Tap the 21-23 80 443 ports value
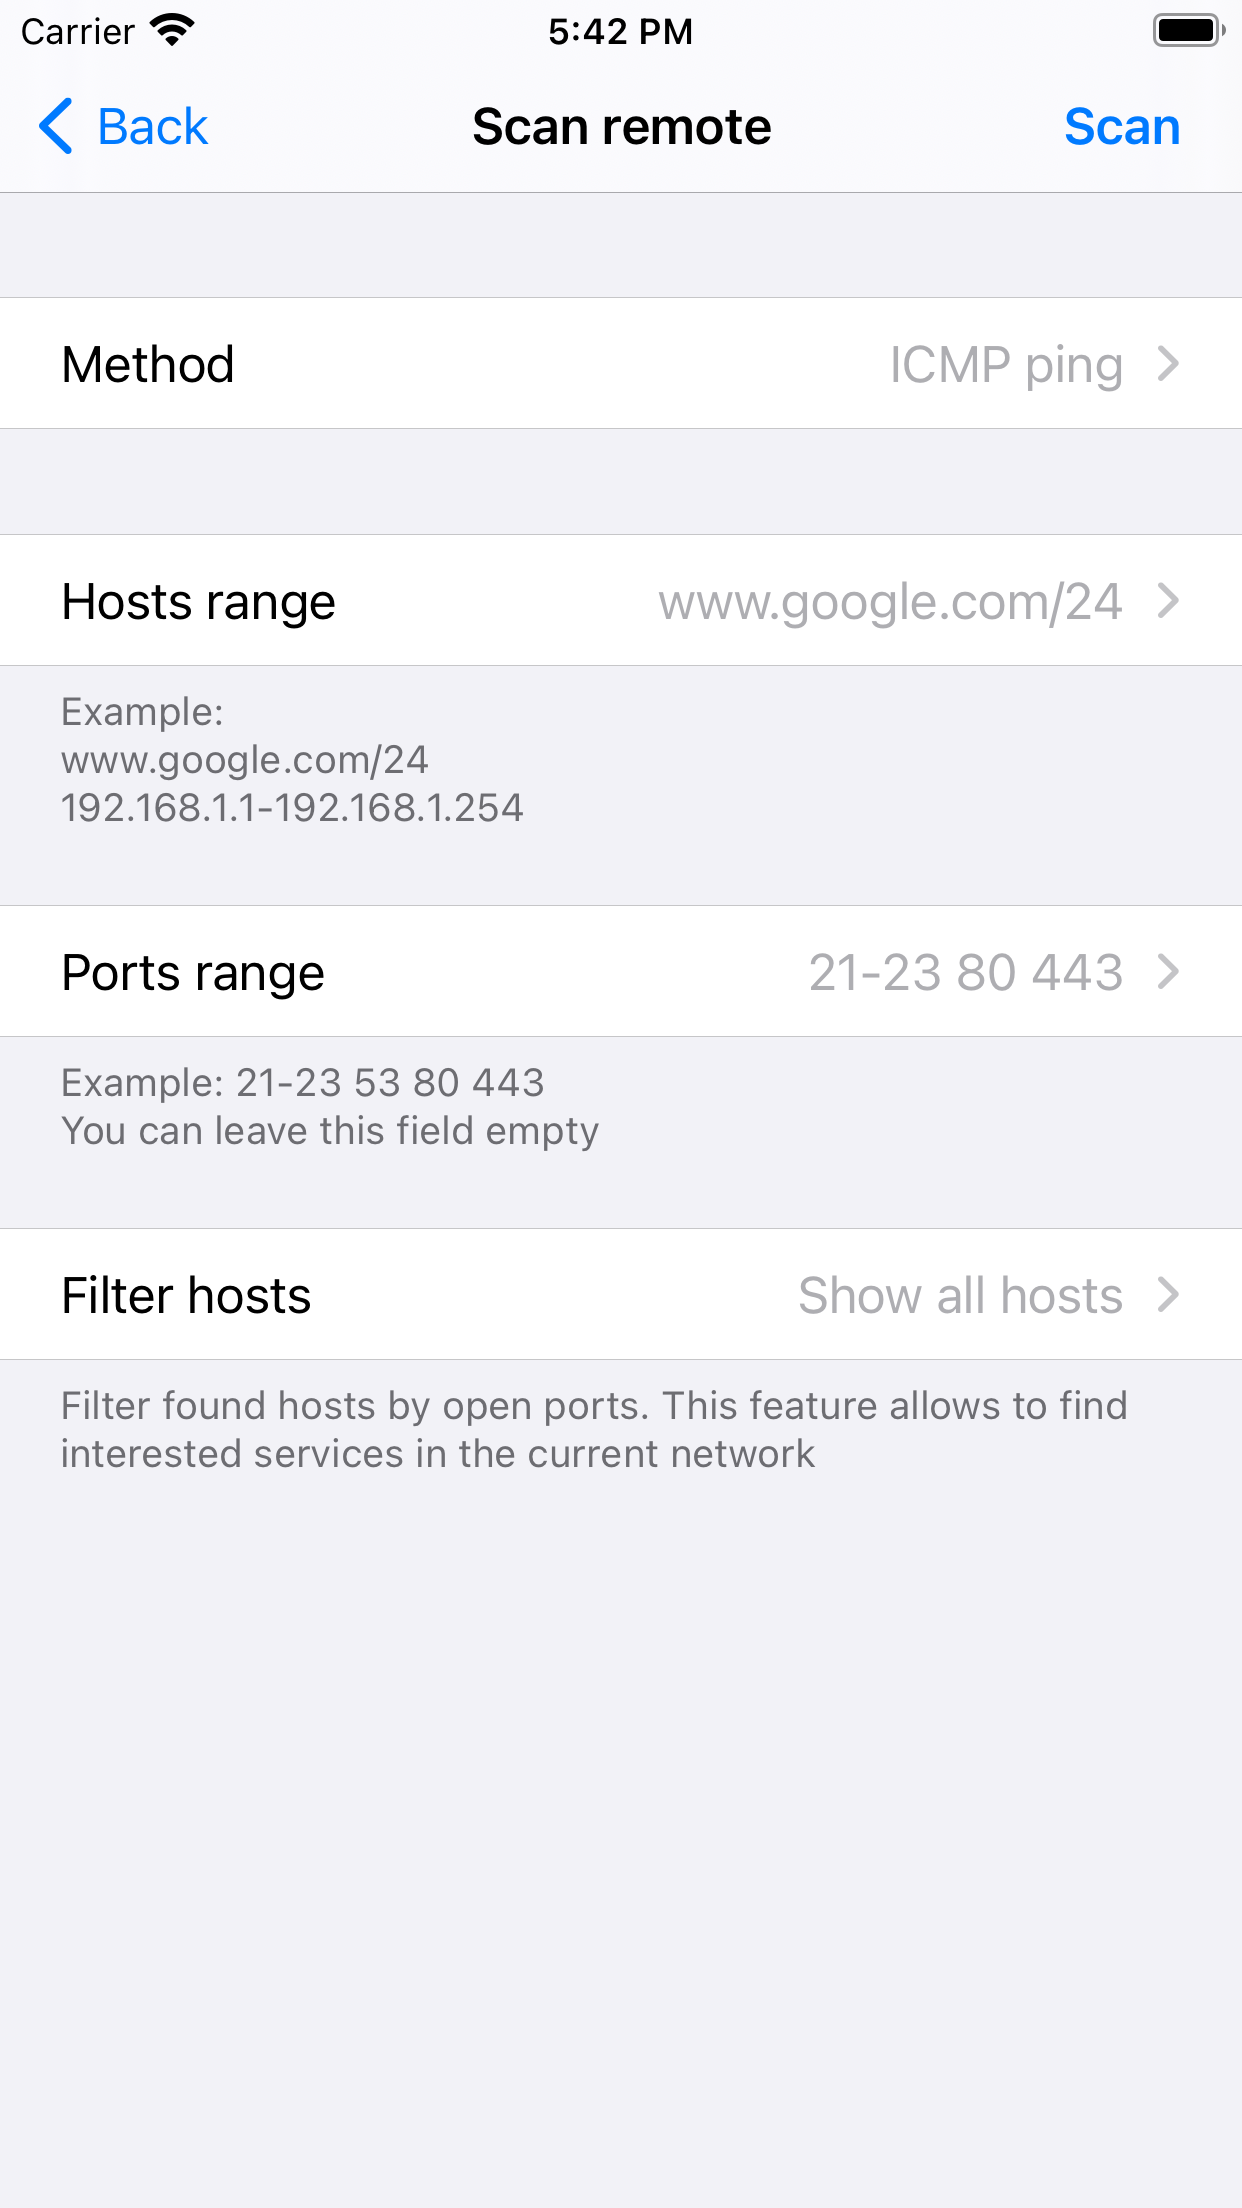 [x=968, y=971]
